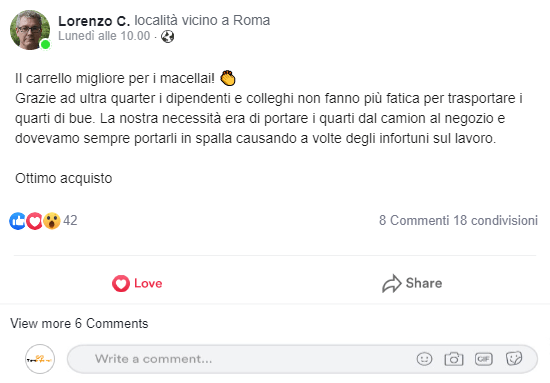Click the red heart reaction icon
The width and height of the screenshot is (550, 383).
[x=35, y=221]
